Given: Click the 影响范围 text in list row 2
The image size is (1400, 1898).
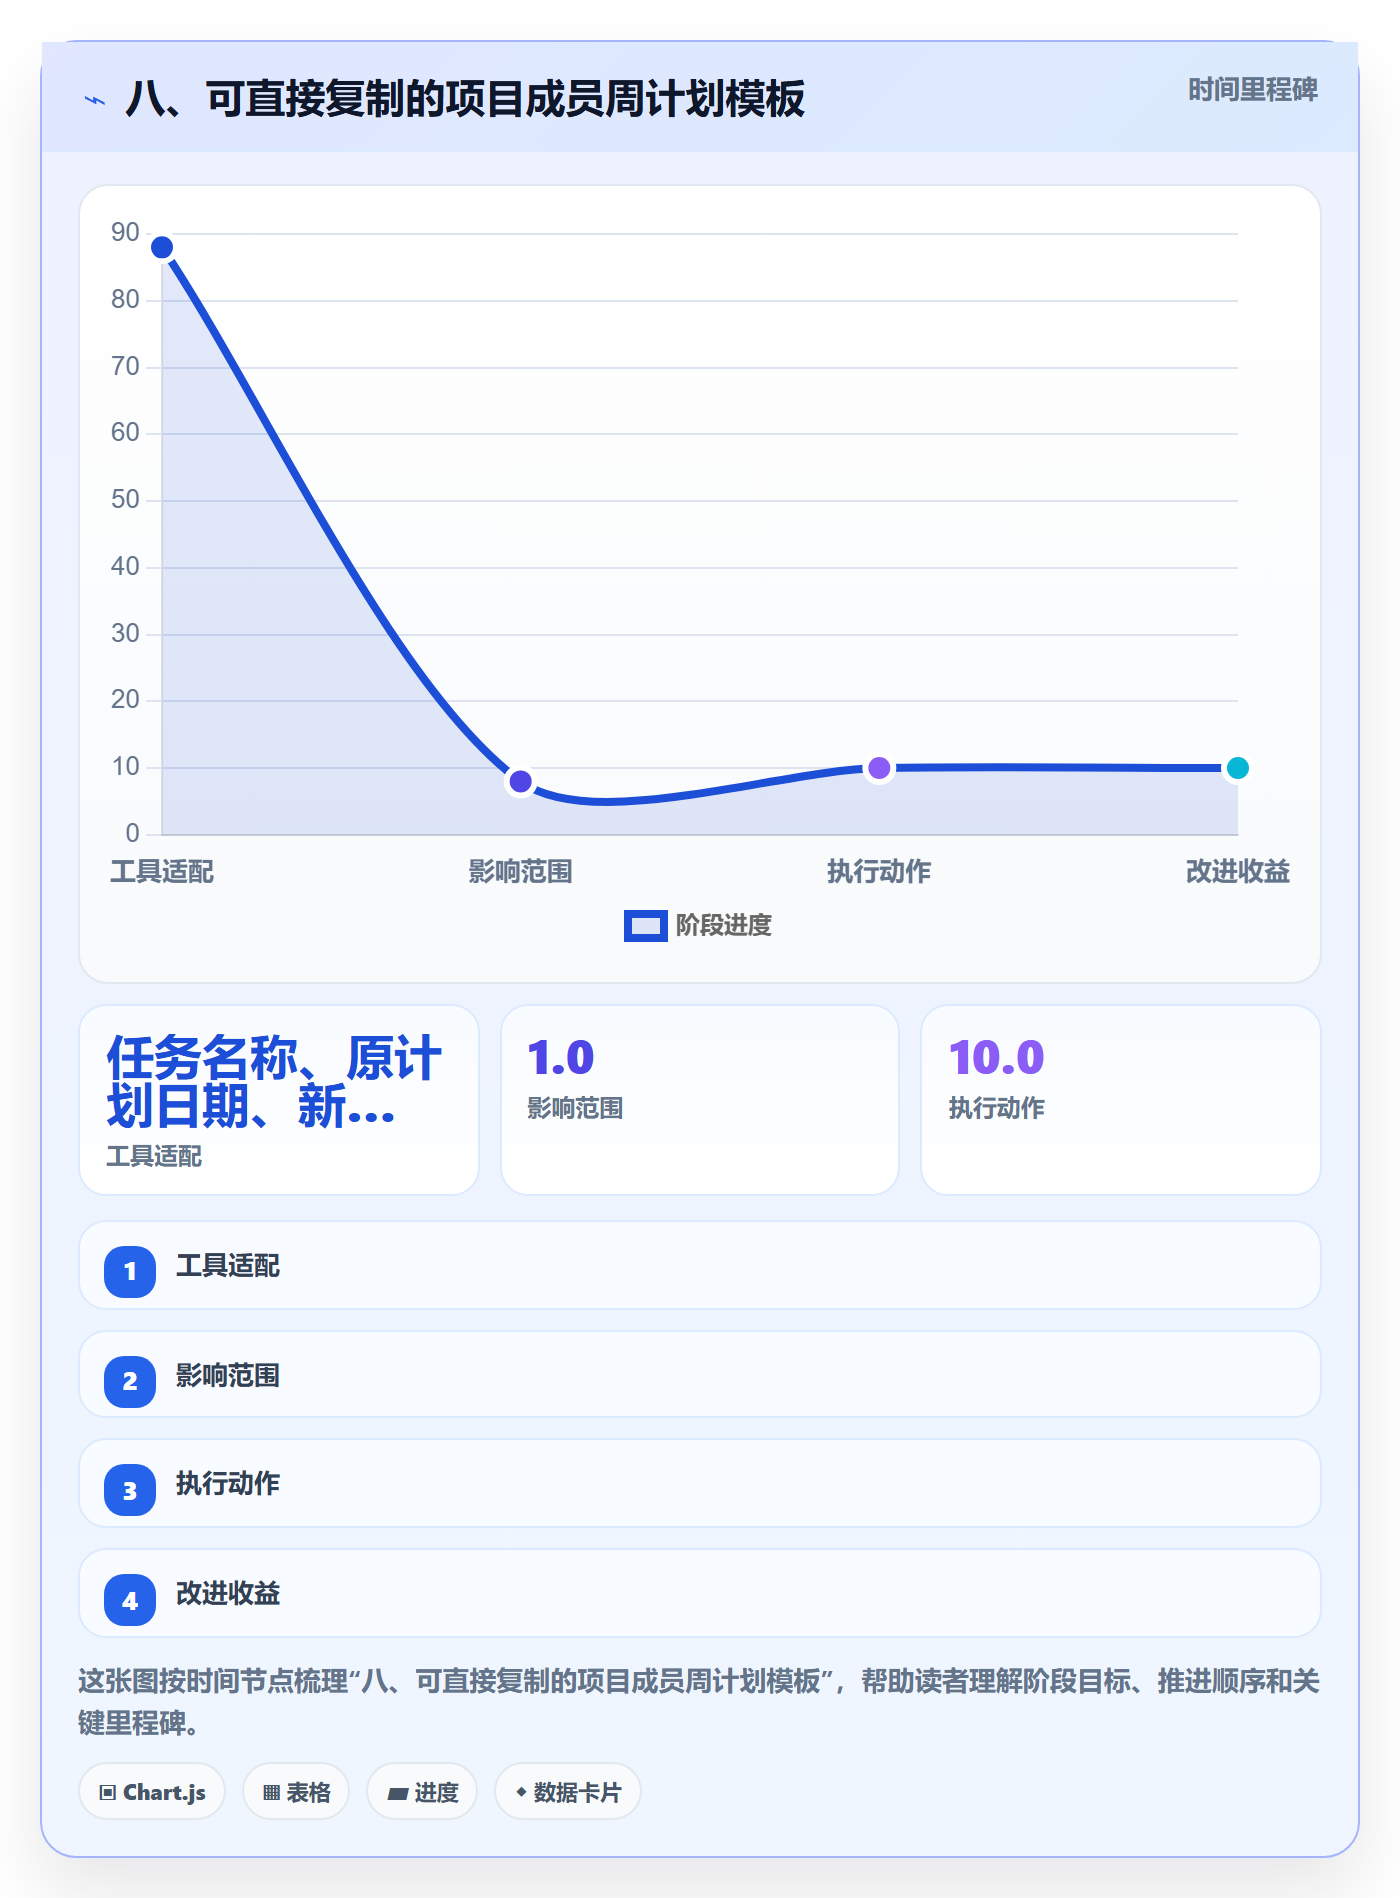Looking at the screenshot, I should (x=228, y=1376).
